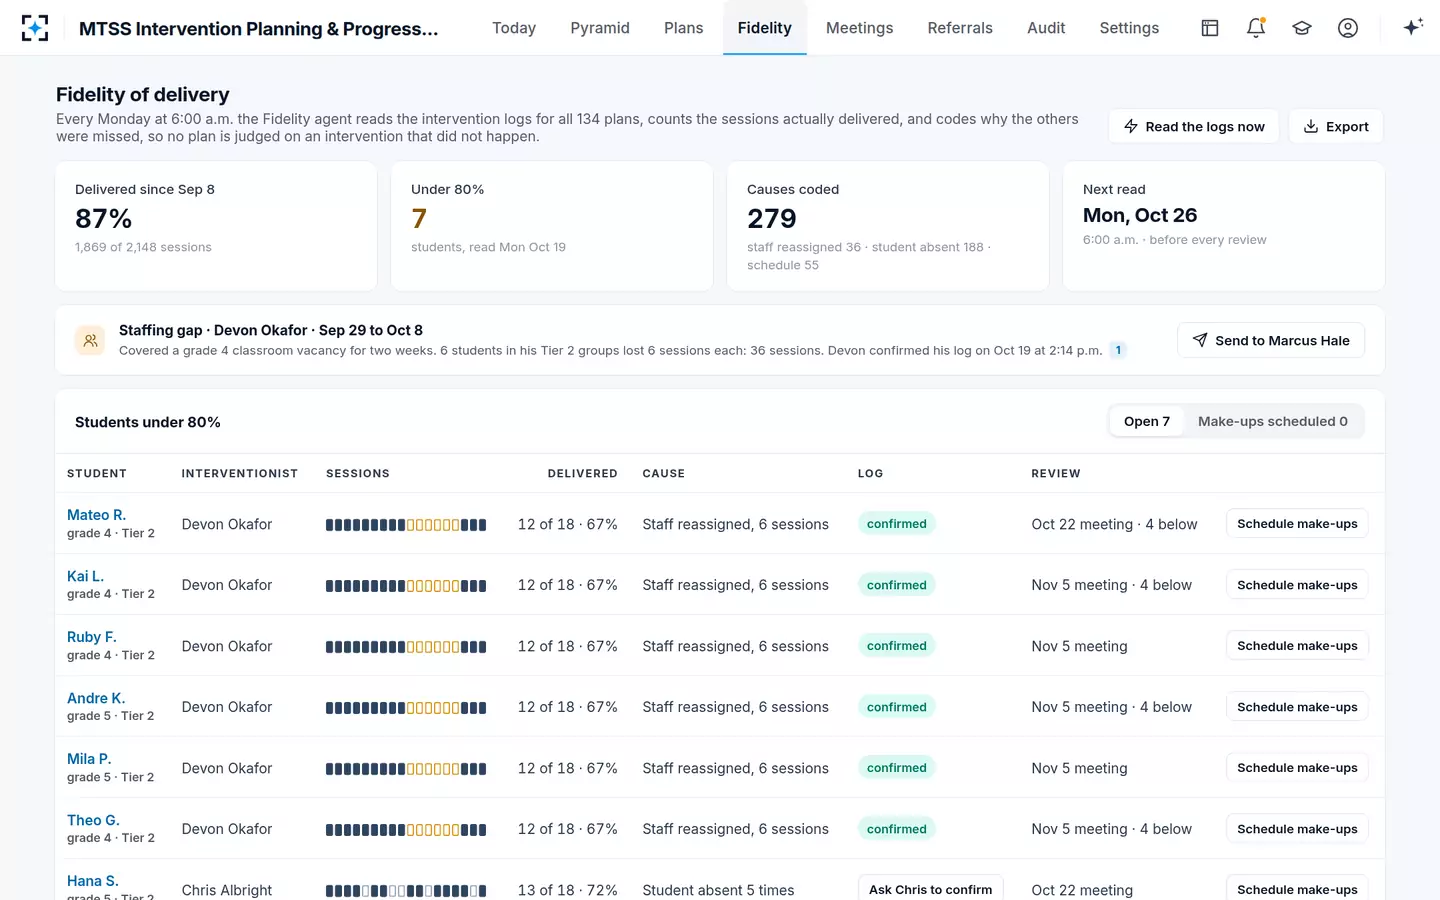Switch to the Today tab
Viewport: 1440px width, 900px height.
click(514, 28)
